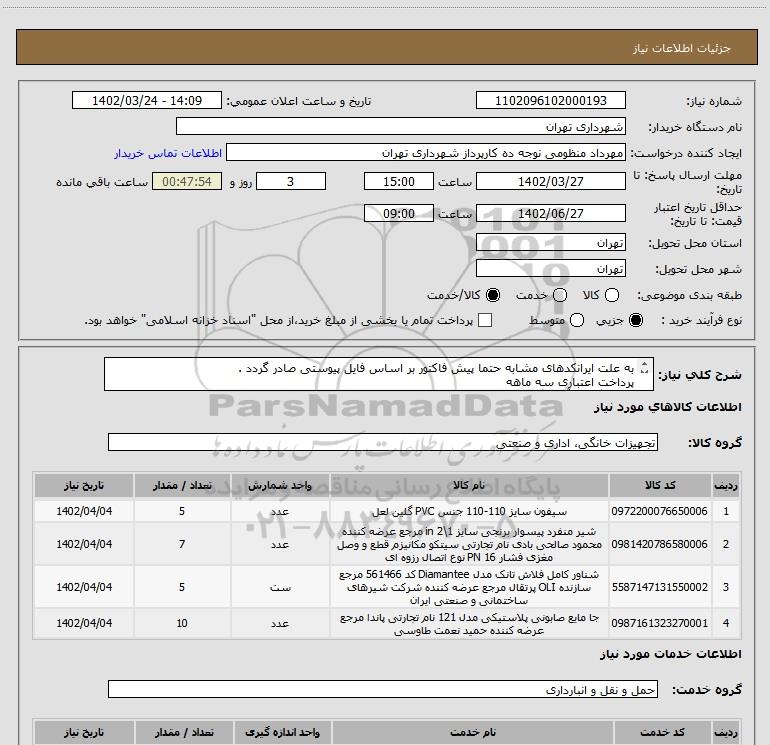Viewport: 770px width, 745px height.
Task: Click the deadline time field 15:00
Action: point(399,181)
